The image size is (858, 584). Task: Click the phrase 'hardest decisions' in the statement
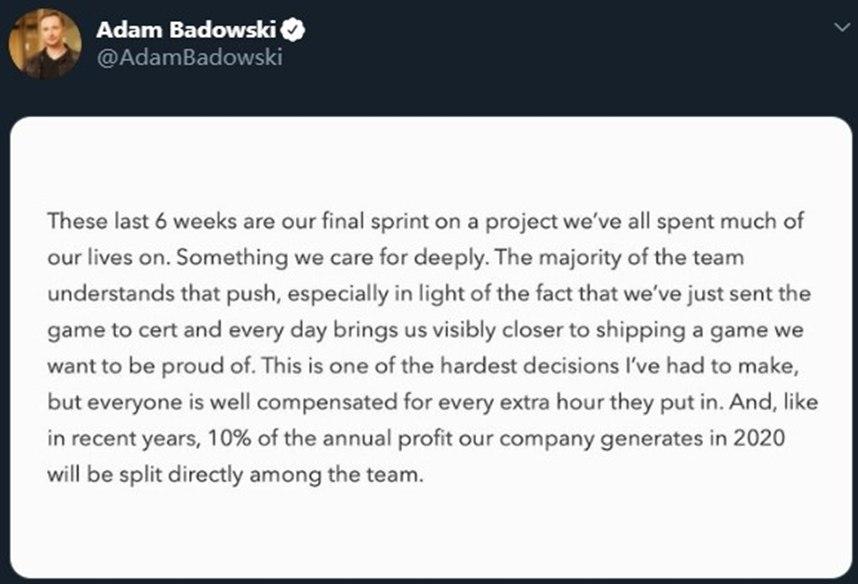529,366
